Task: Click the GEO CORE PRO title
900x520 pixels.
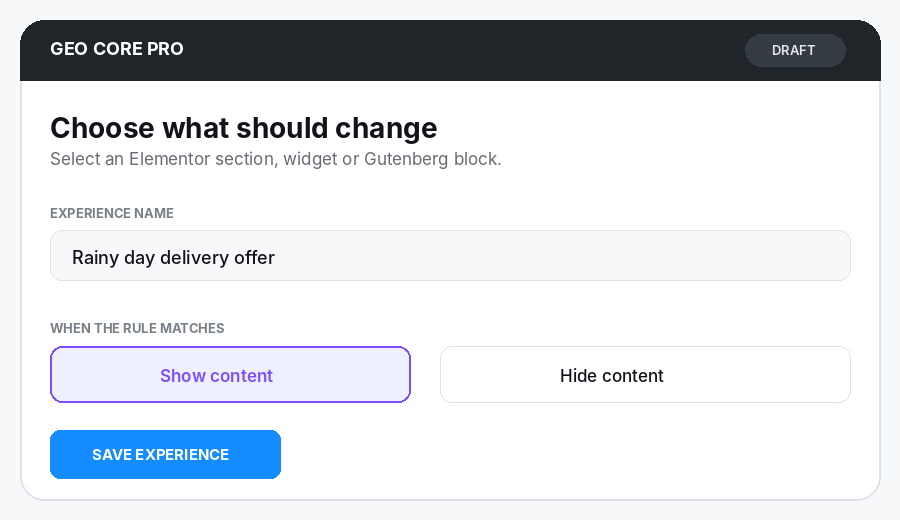Action: [117, 49]
